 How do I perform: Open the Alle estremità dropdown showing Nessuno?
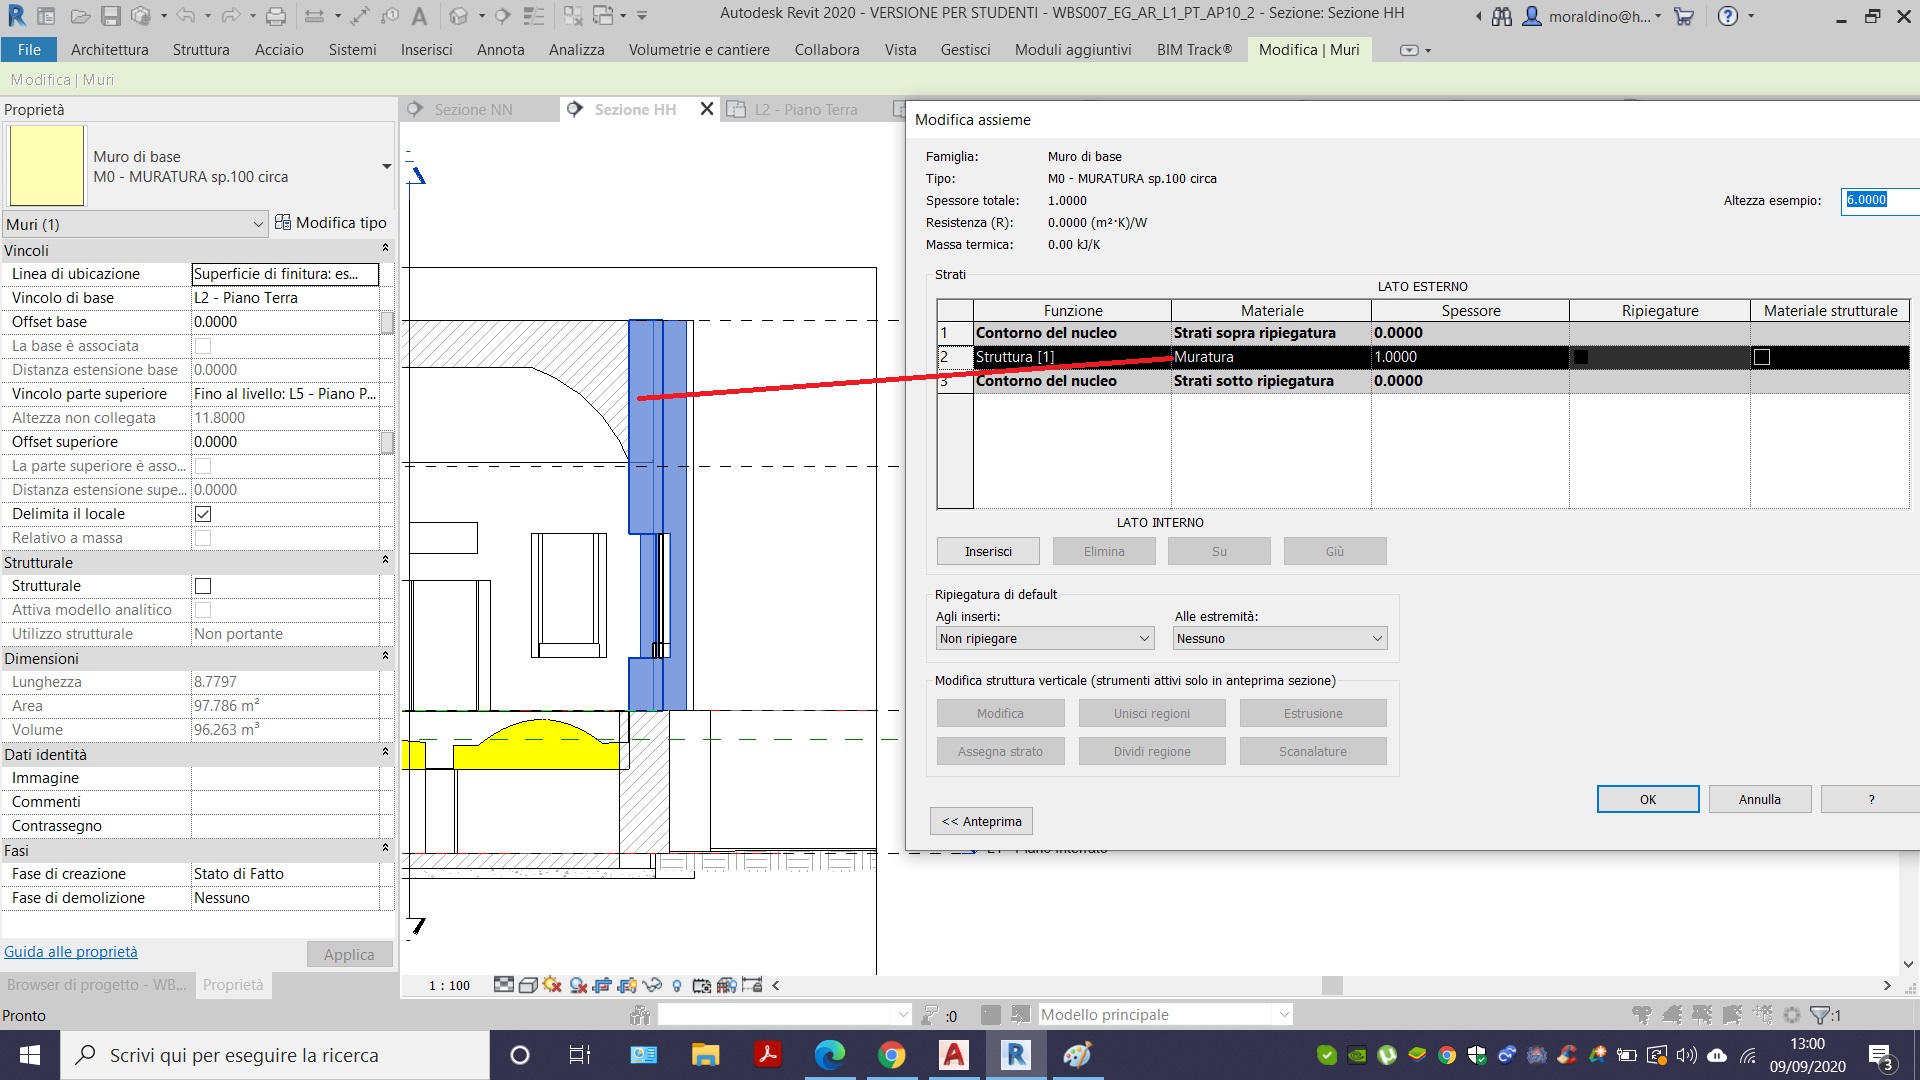(1279, 638)
